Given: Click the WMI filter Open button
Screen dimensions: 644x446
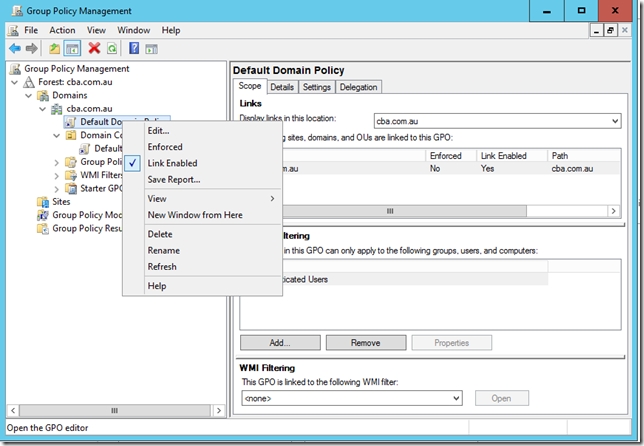Looking at the screenshot, I should tap(501, 398).
